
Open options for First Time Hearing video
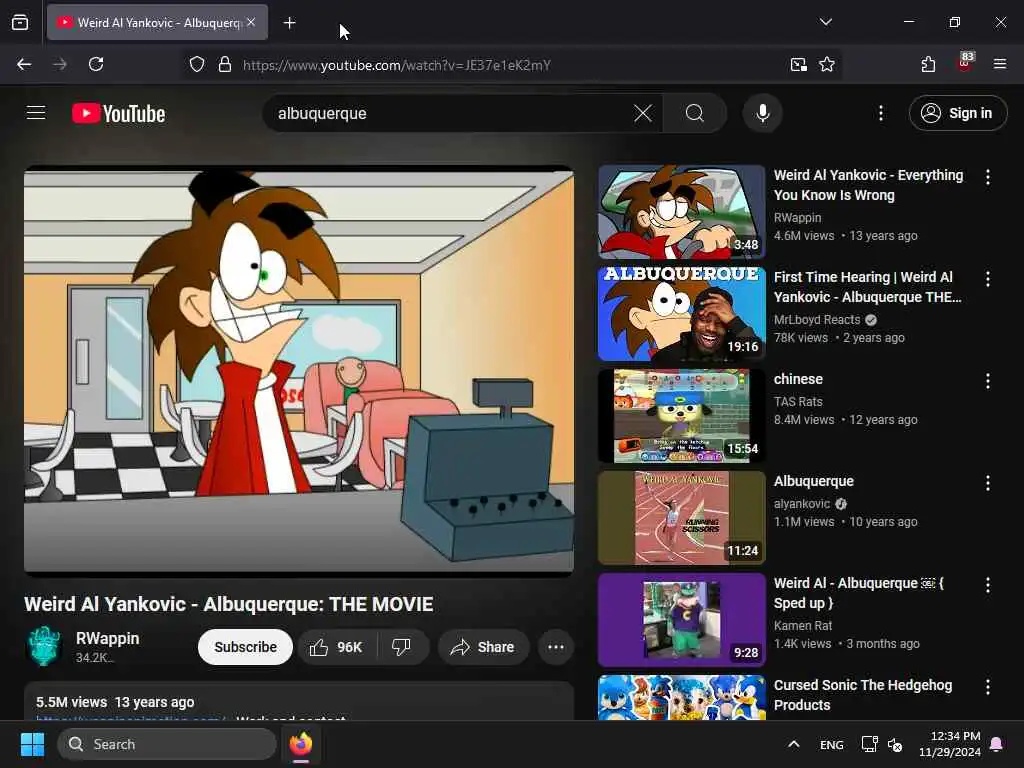pyautogui.click(x=987, y=279)
